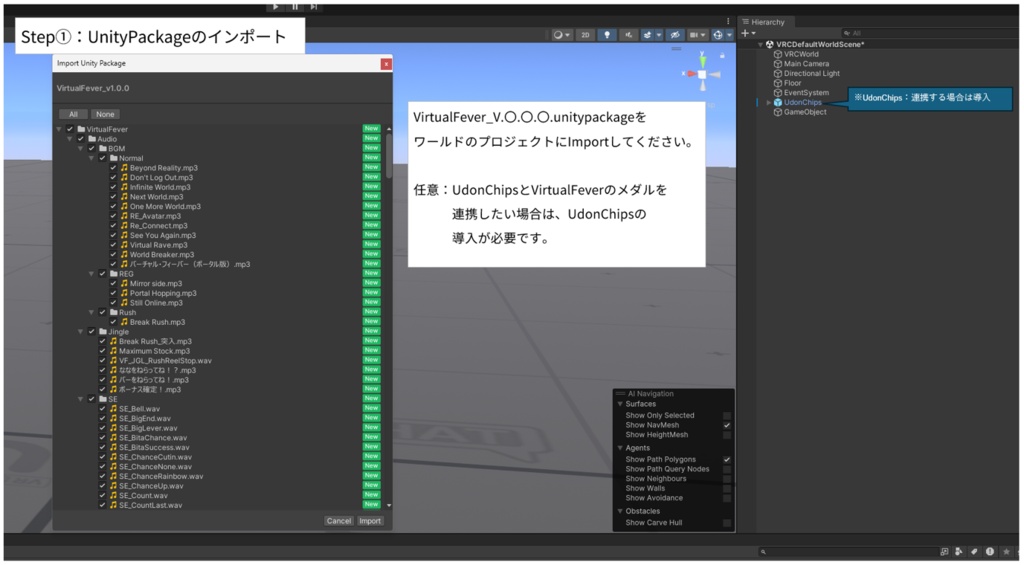
Task: Click the Unity icon of VRCDefaultWorldScene
Action: tap(770, 44)
